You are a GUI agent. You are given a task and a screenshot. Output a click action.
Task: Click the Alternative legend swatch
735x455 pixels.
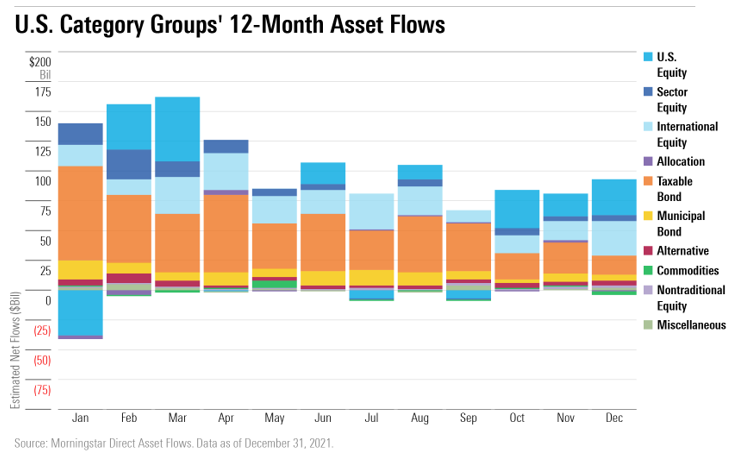coord(647,251)
